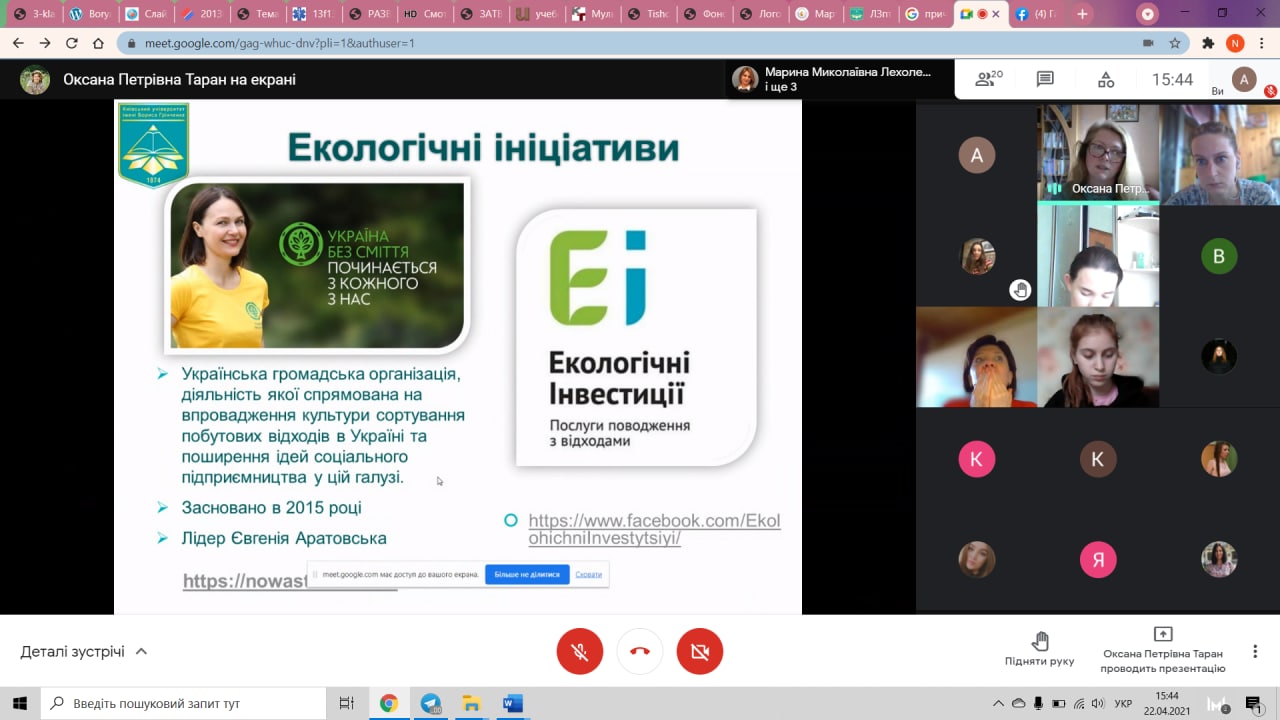Open the chat panel icon
The width and height of the screenshot is (1280, 720).
(x=1045, y=79)
